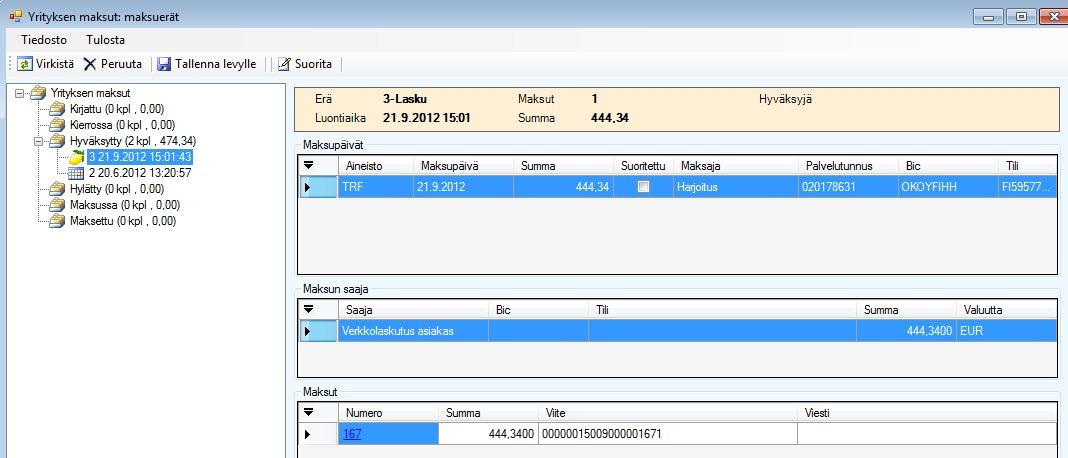The height and width of the screenshot is (458, 1068).
Task: Select batch 3 21.9.2012 15:01:43 in tree
Action: (x=139, y=157)
